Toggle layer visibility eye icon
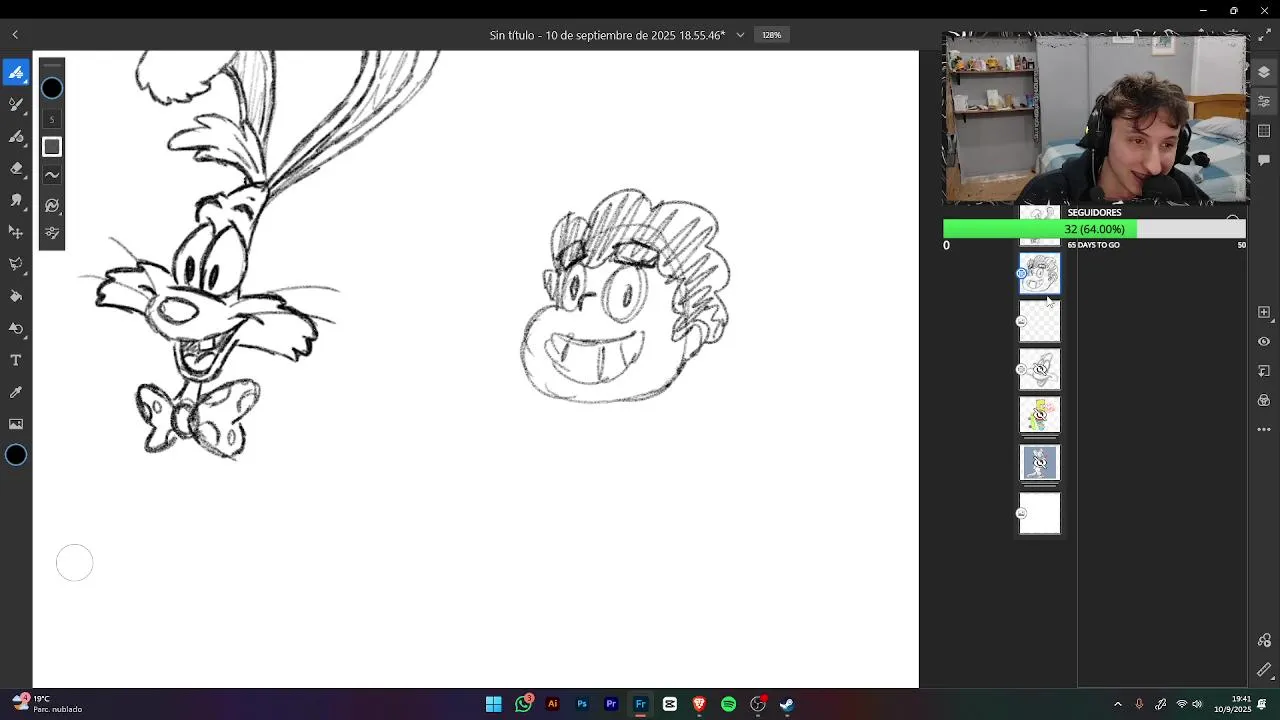This screenshot has width=1280, height=720. click(x=1264, y=342)
